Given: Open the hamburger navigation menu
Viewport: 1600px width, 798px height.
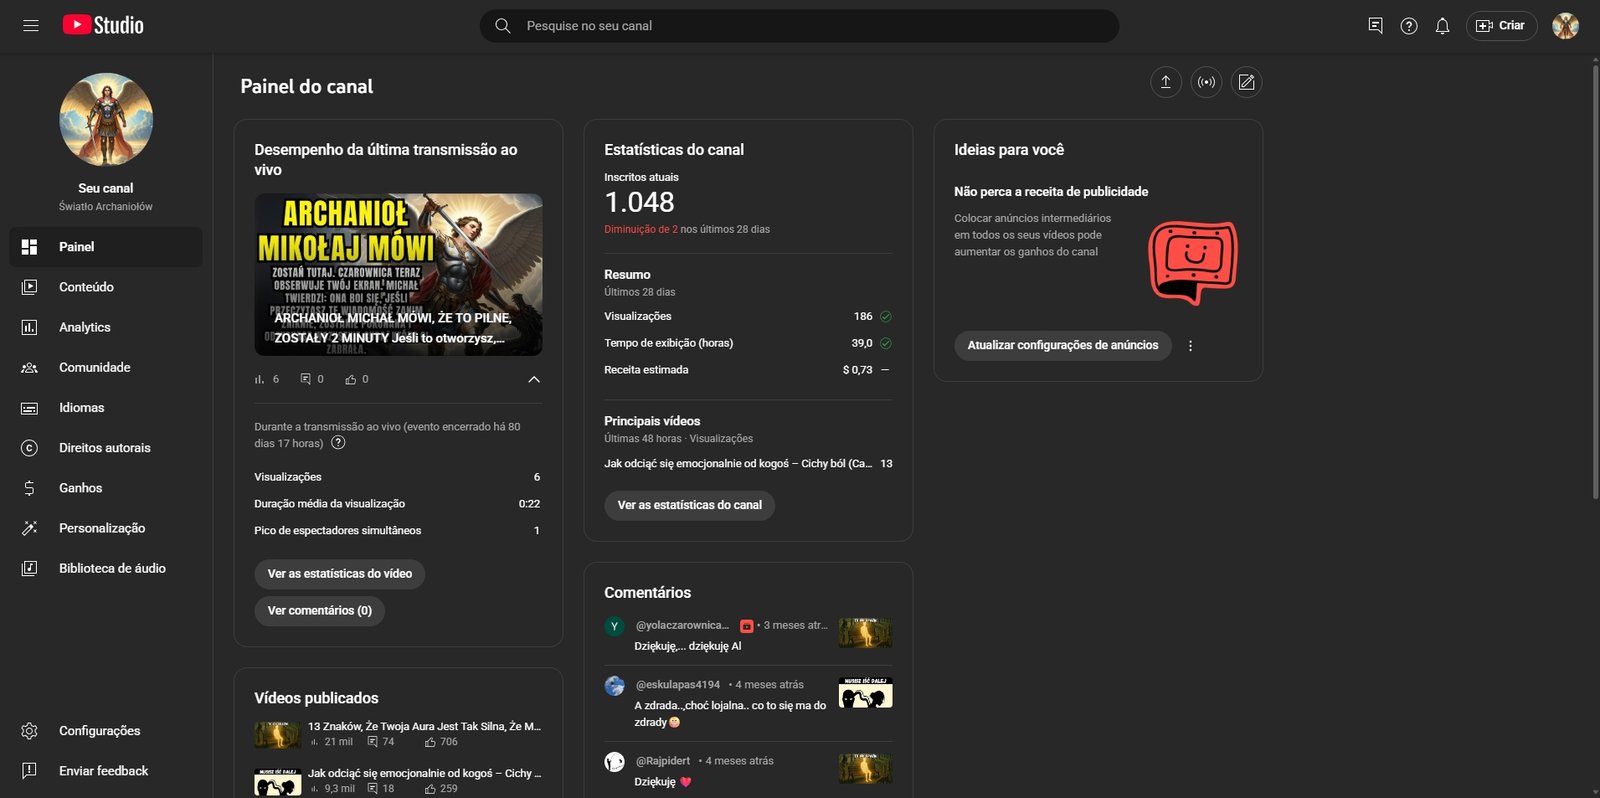Looking at the screenshot, I should (x=31, y=26).
